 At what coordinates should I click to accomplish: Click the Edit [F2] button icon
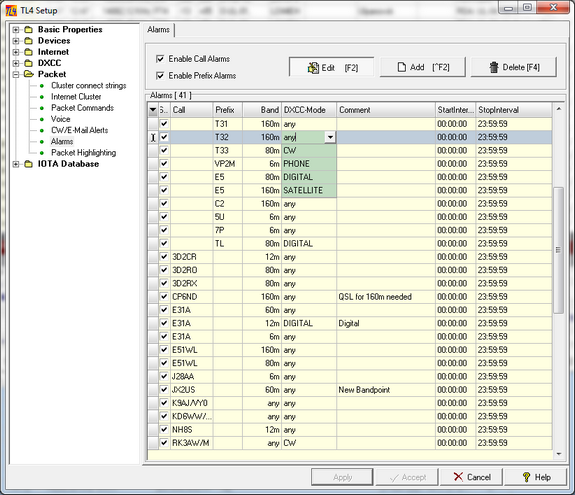(x=313, y=68)
